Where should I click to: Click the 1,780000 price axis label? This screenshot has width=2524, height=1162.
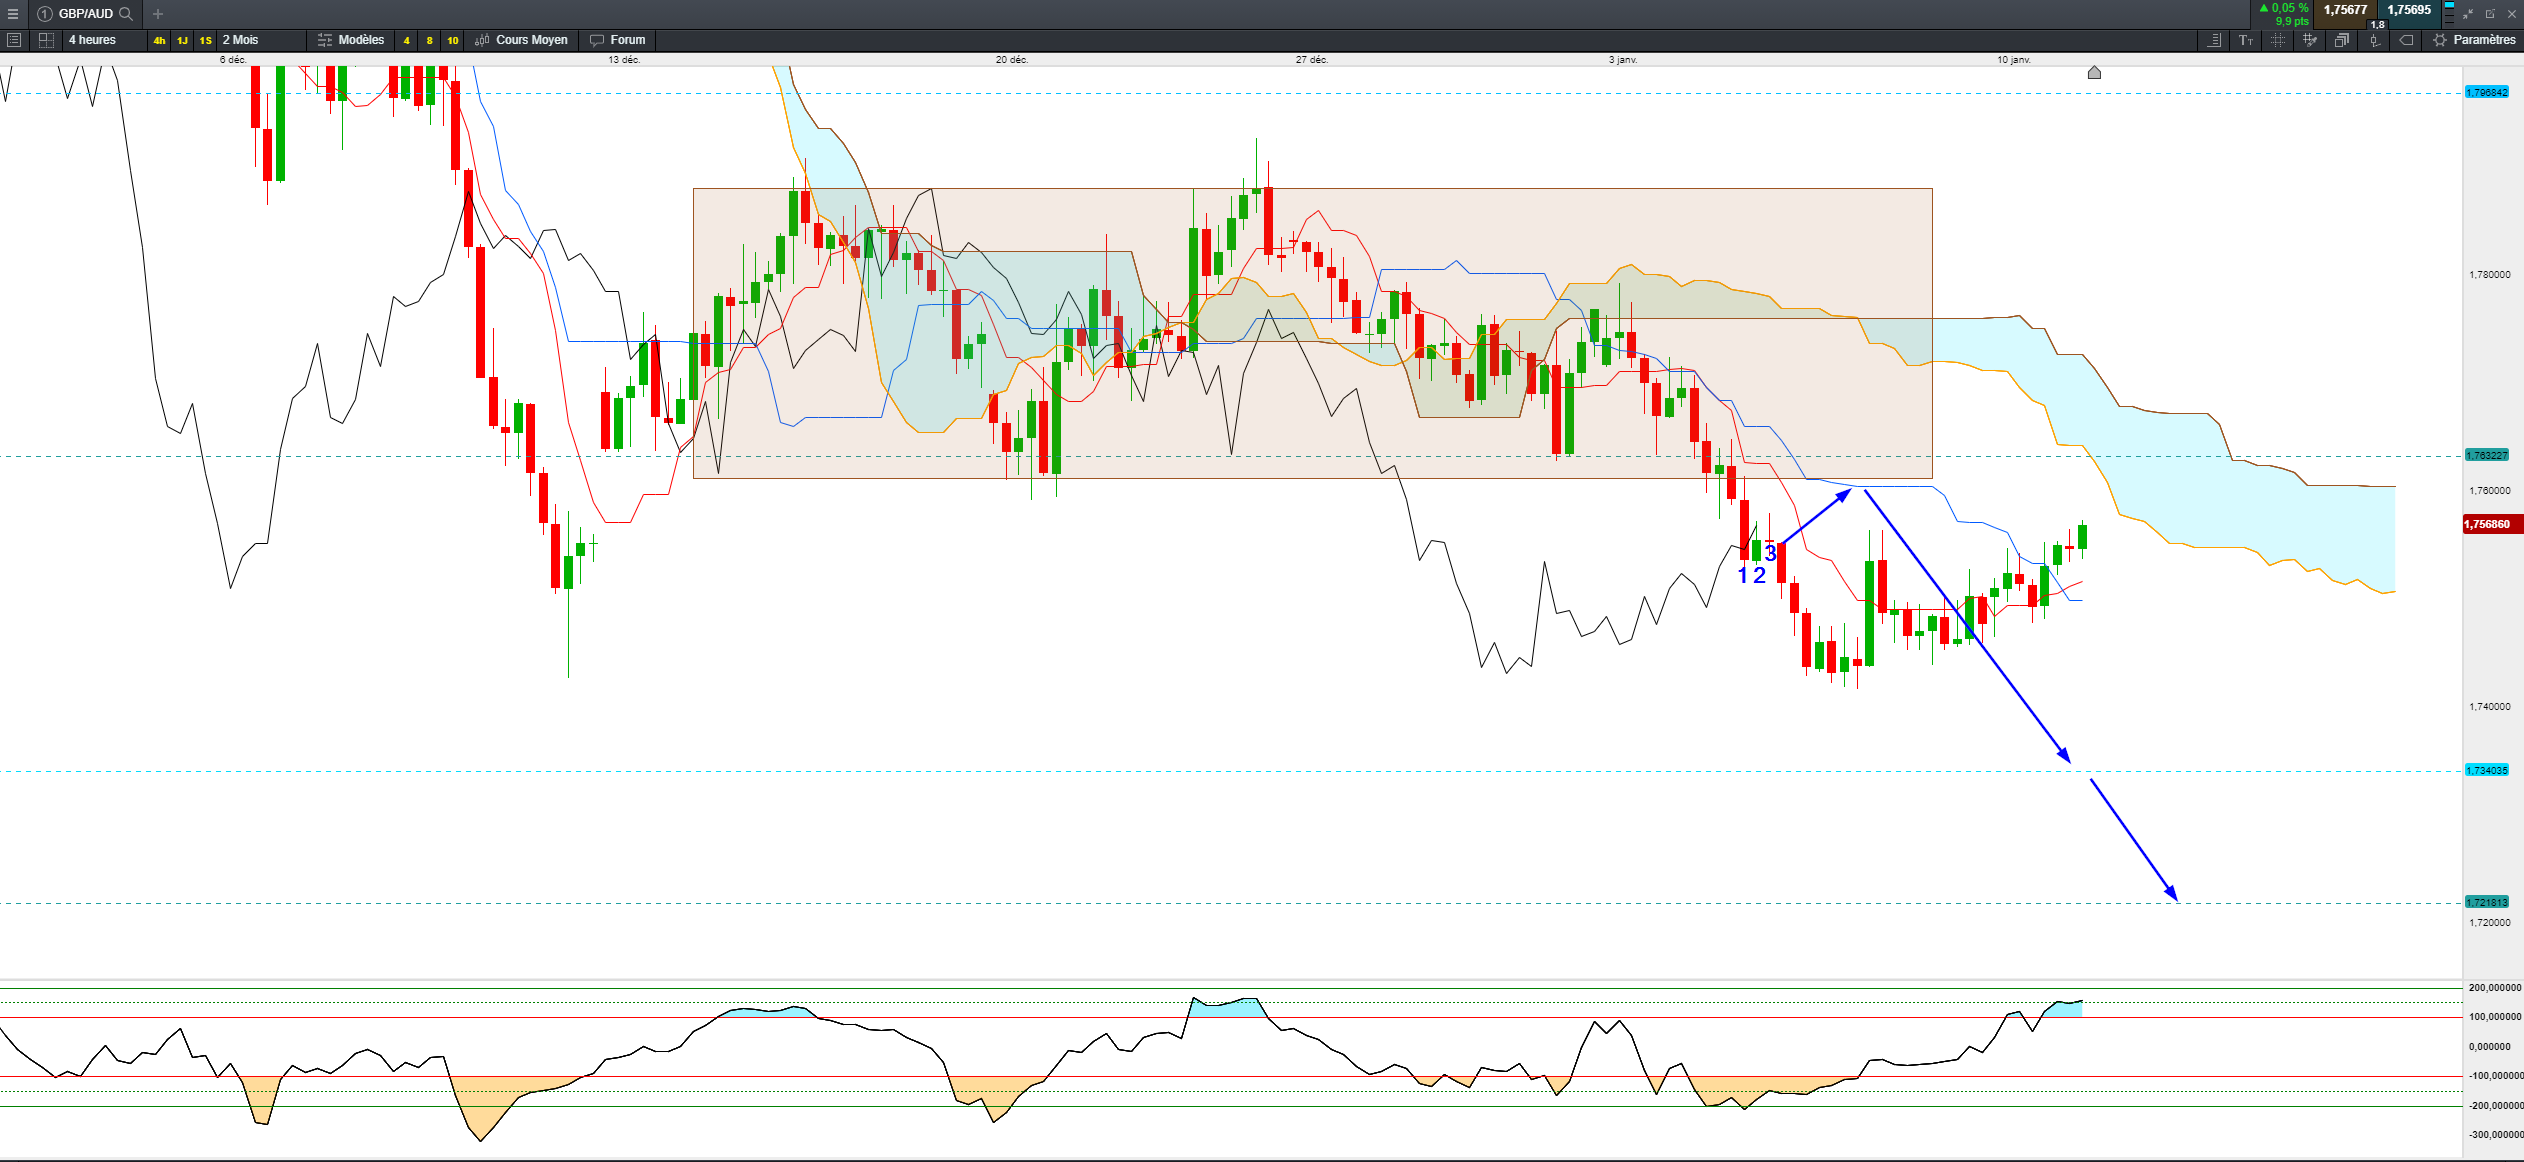click(x=2489, y=274)
